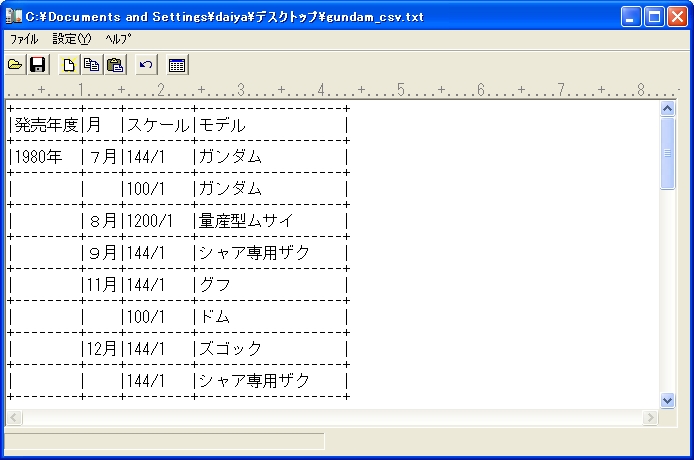694x460 pixels.
Task: Click the vertical scrollbar up arrow
Action: tap(667, 108)
